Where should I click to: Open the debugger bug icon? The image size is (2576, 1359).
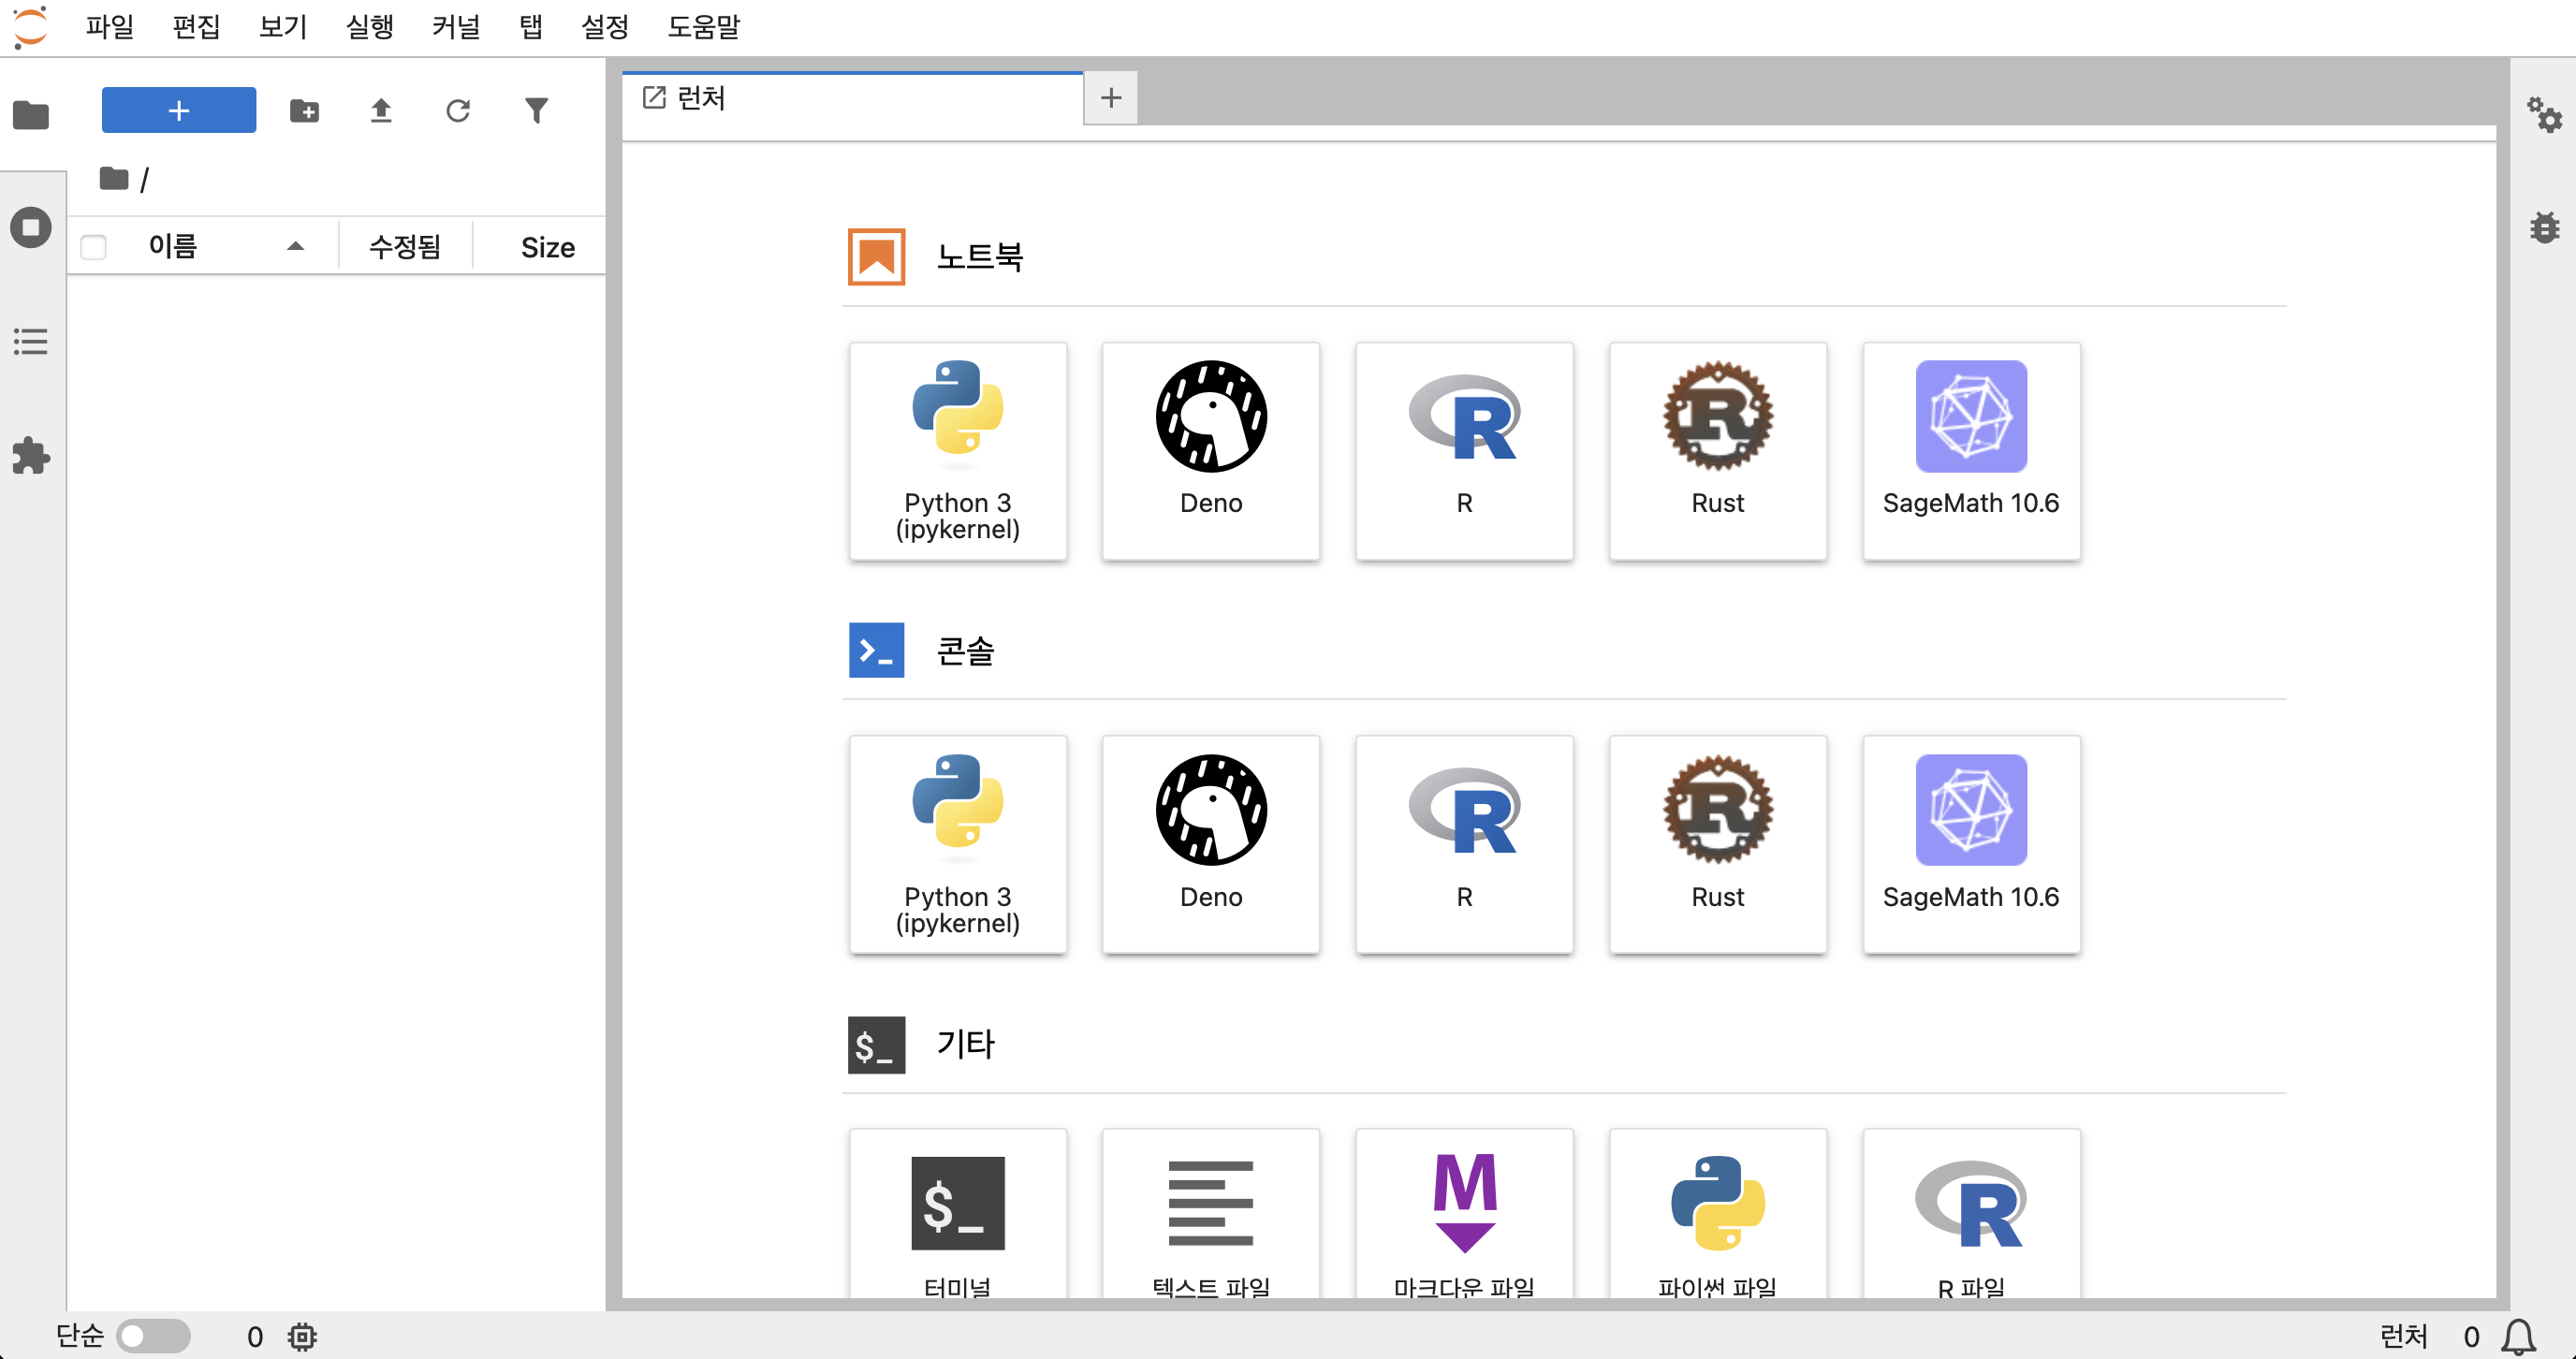point(2544,228)
